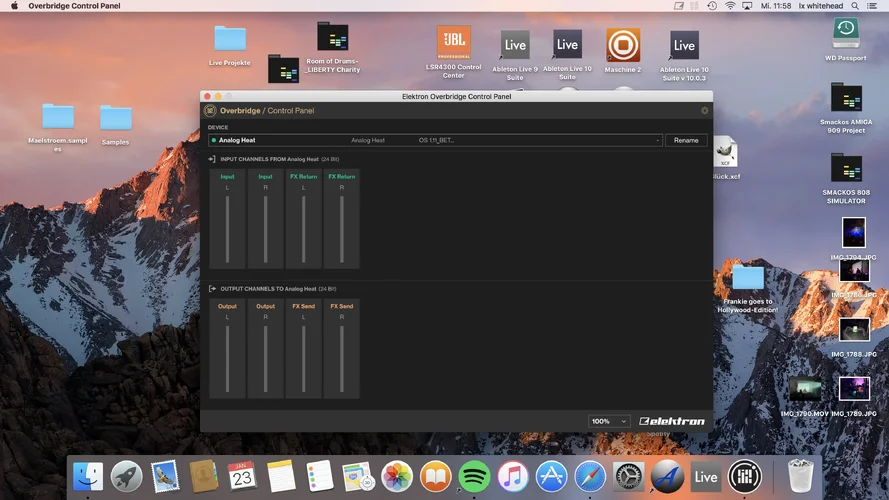Viewport: 889px width, 500px height.
Task: Click the Elektron logo link
Action: [672, 421]
